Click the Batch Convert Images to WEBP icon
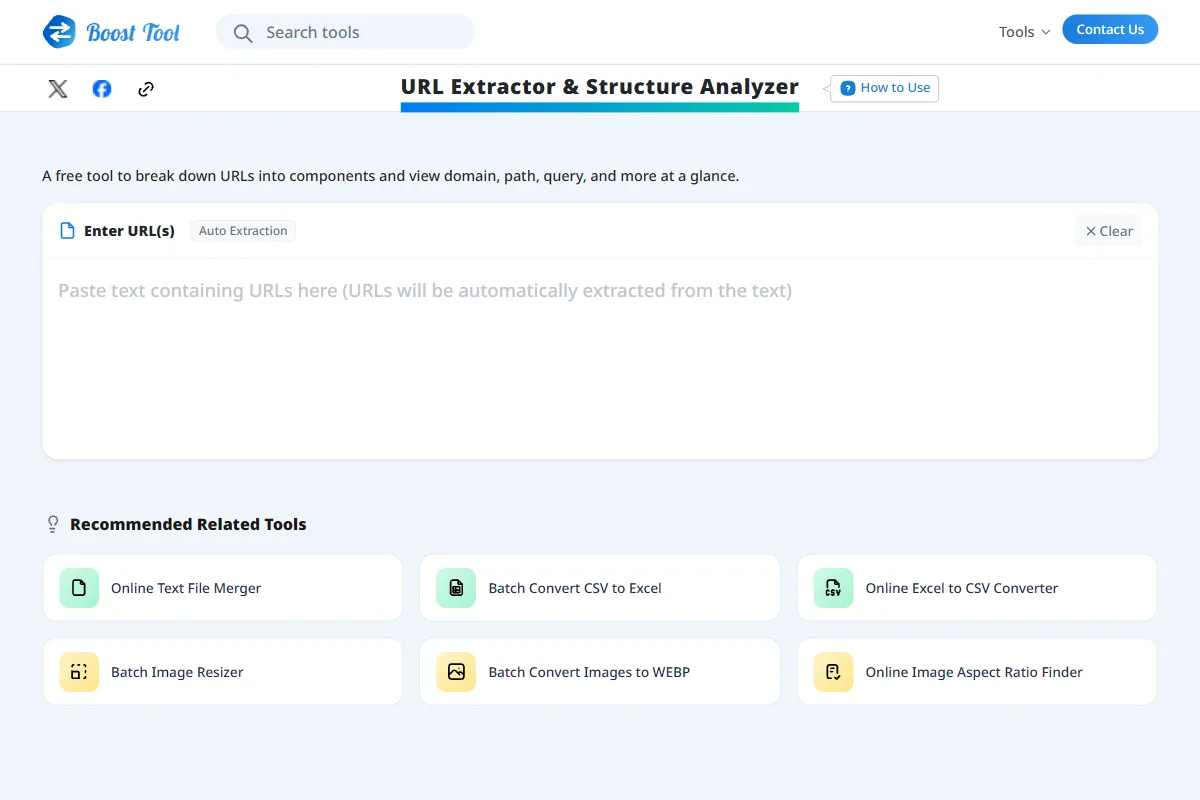This screenshot has height=800, width=1200. [x=456, y=672]
